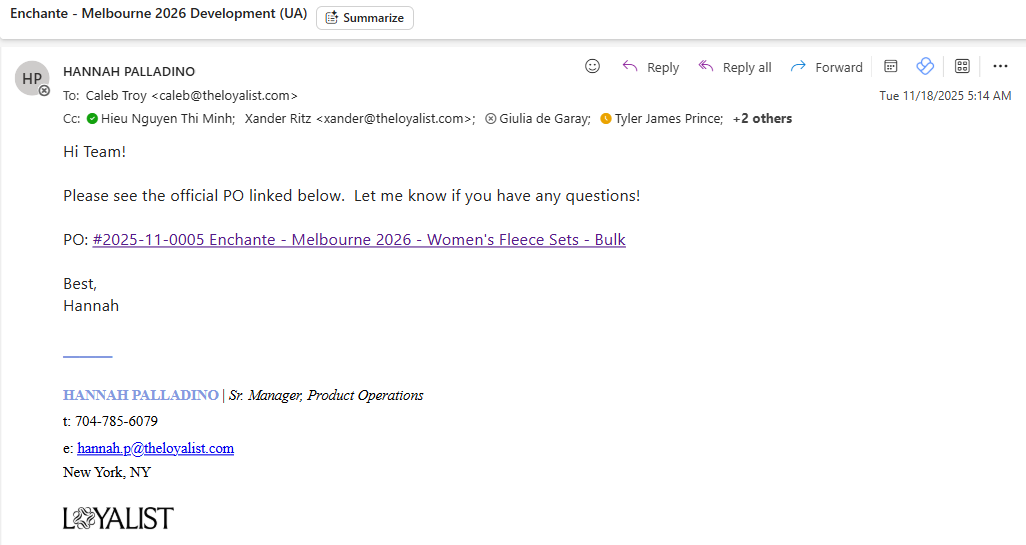1026x545 pixels.
Task: Open the Apps grid icon
Action: click(x=962, y=67)
